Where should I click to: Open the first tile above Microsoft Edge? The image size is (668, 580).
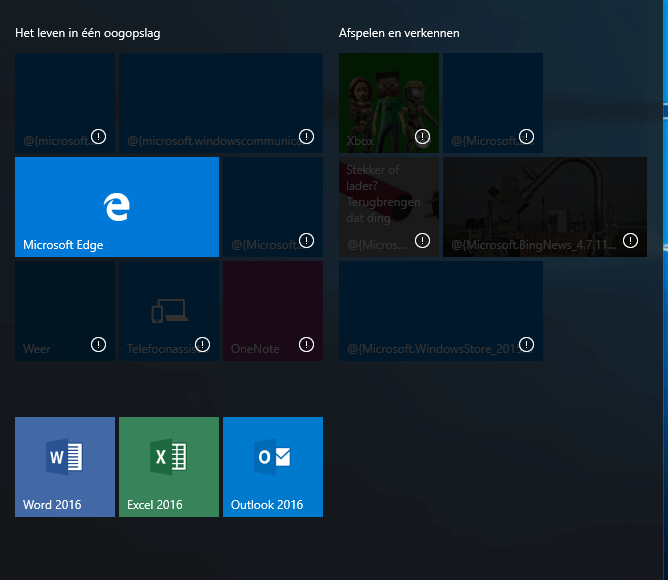(65, 103)
